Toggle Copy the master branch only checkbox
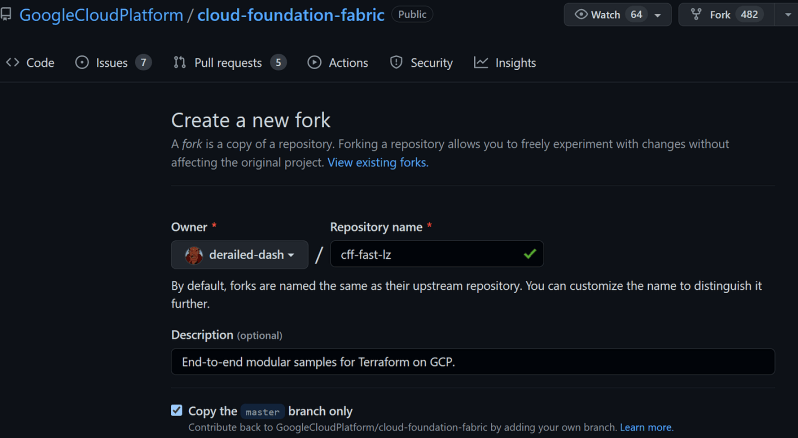 pos(177,410)
